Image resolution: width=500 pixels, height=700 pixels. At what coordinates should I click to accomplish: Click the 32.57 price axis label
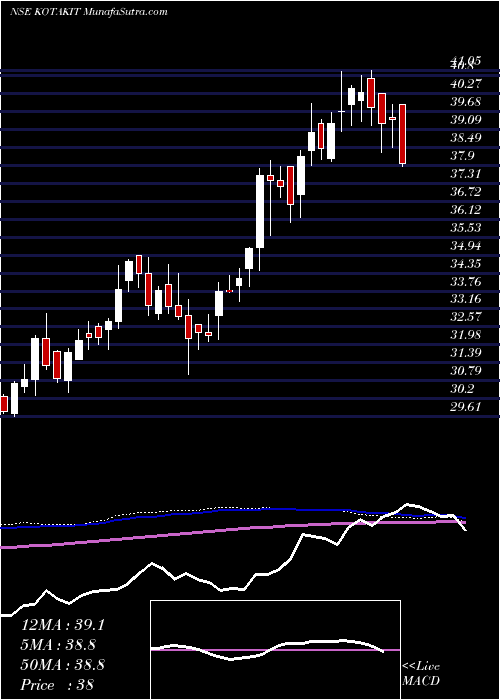click(466, 317)
